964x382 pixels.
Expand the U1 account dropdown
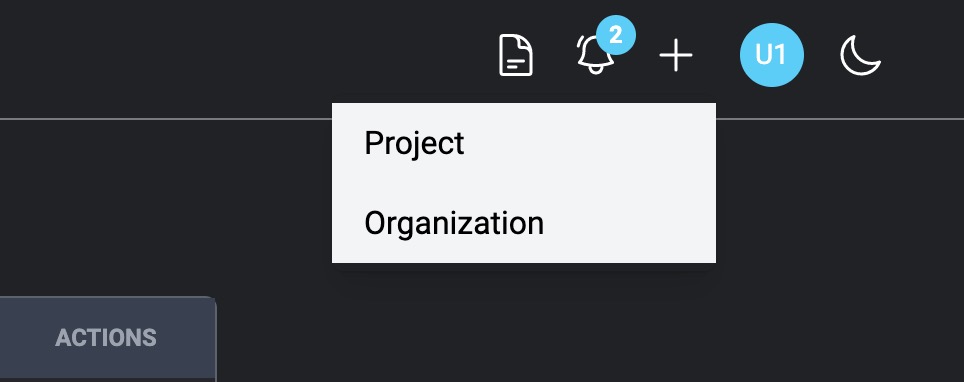pos(771,55)
